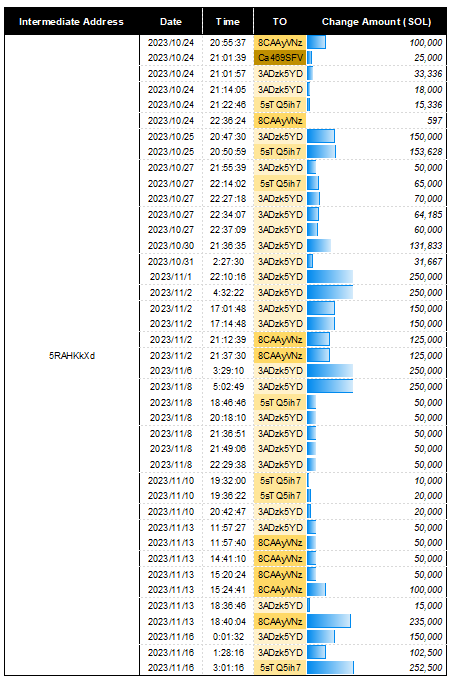
Task: Click the Intermediate Address column header
Action: pyautogui.click(x=71, y=22)
